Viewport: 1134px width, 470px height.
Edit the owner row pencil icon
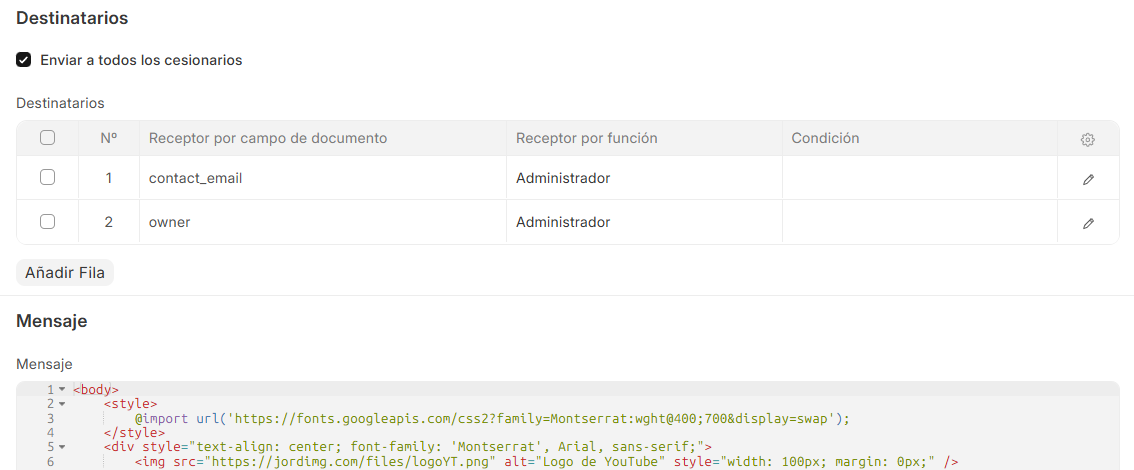click(x=1088, y=223)
